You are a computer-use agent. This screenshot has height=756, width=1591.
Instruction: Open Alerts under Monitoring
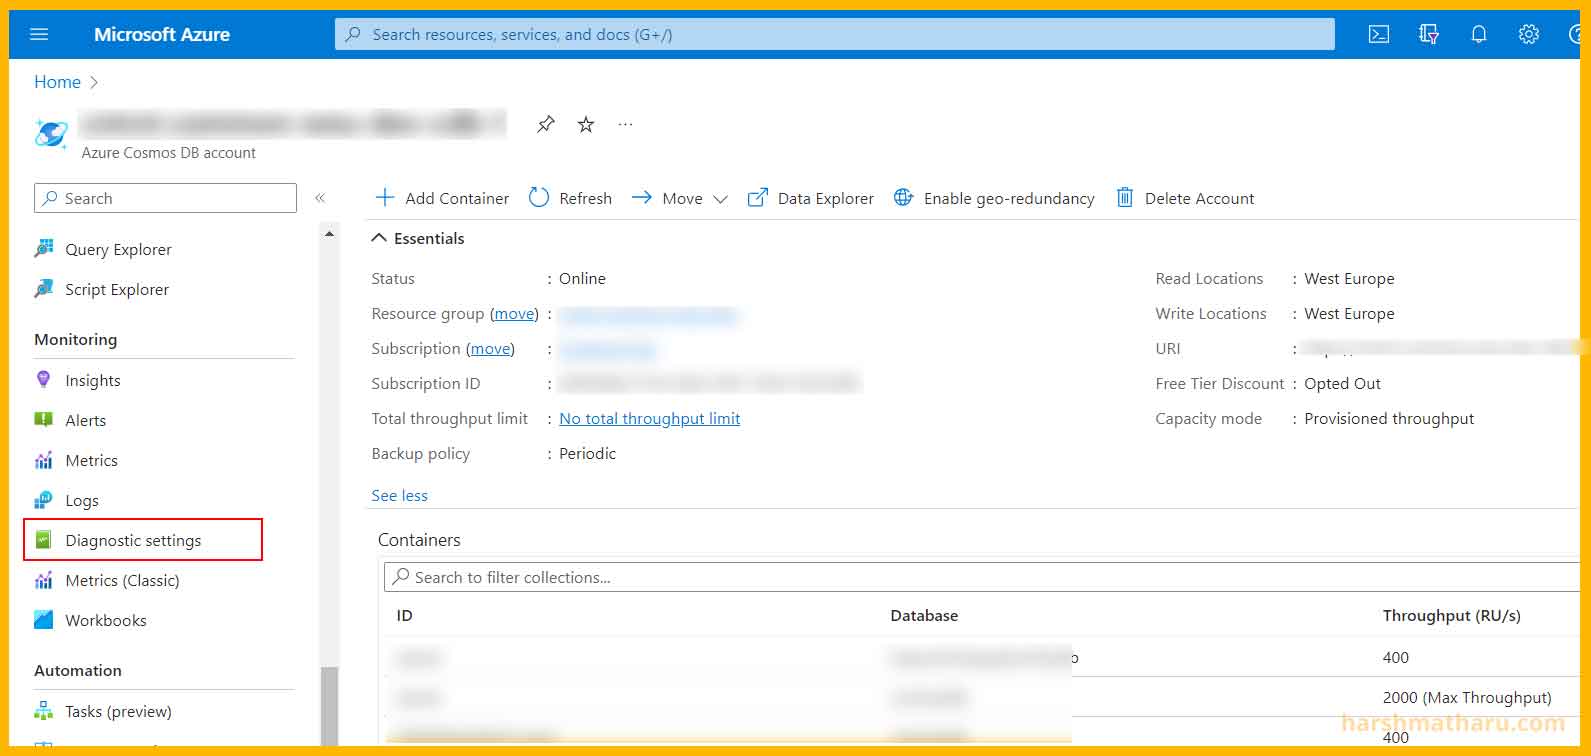pyautogui.click(x=85, y=420)
